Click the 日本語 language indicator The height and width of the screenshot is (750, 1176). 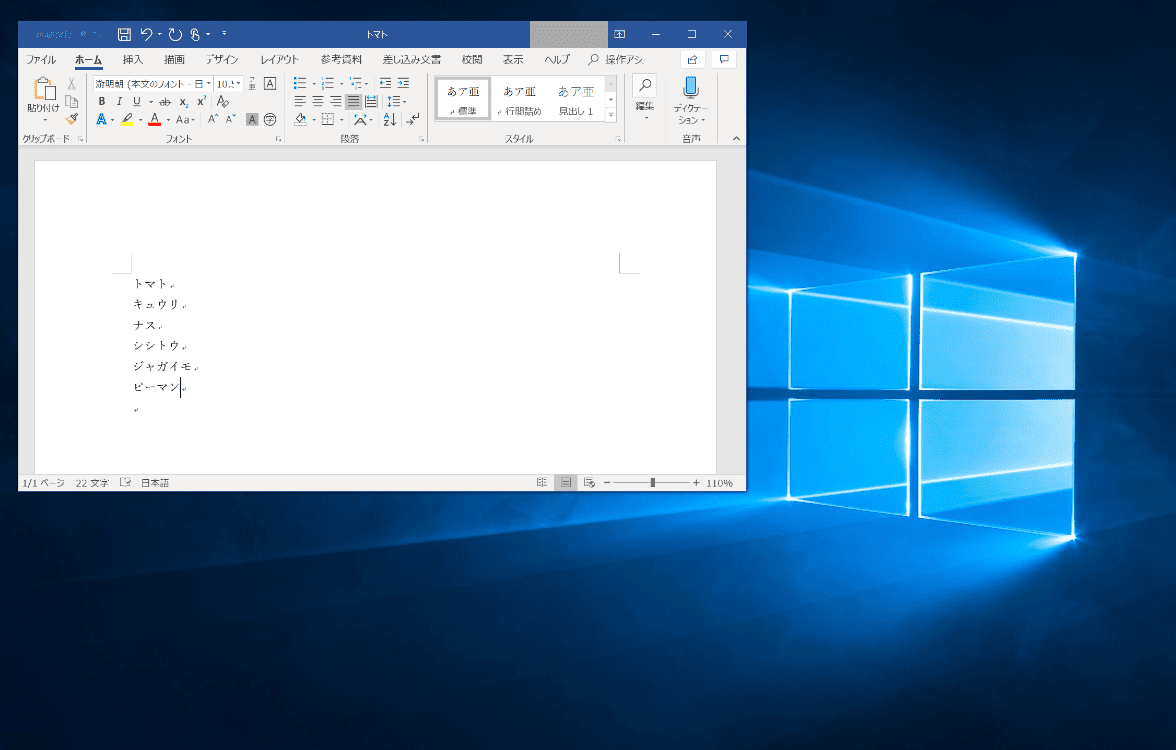click(x=155, y=483)
